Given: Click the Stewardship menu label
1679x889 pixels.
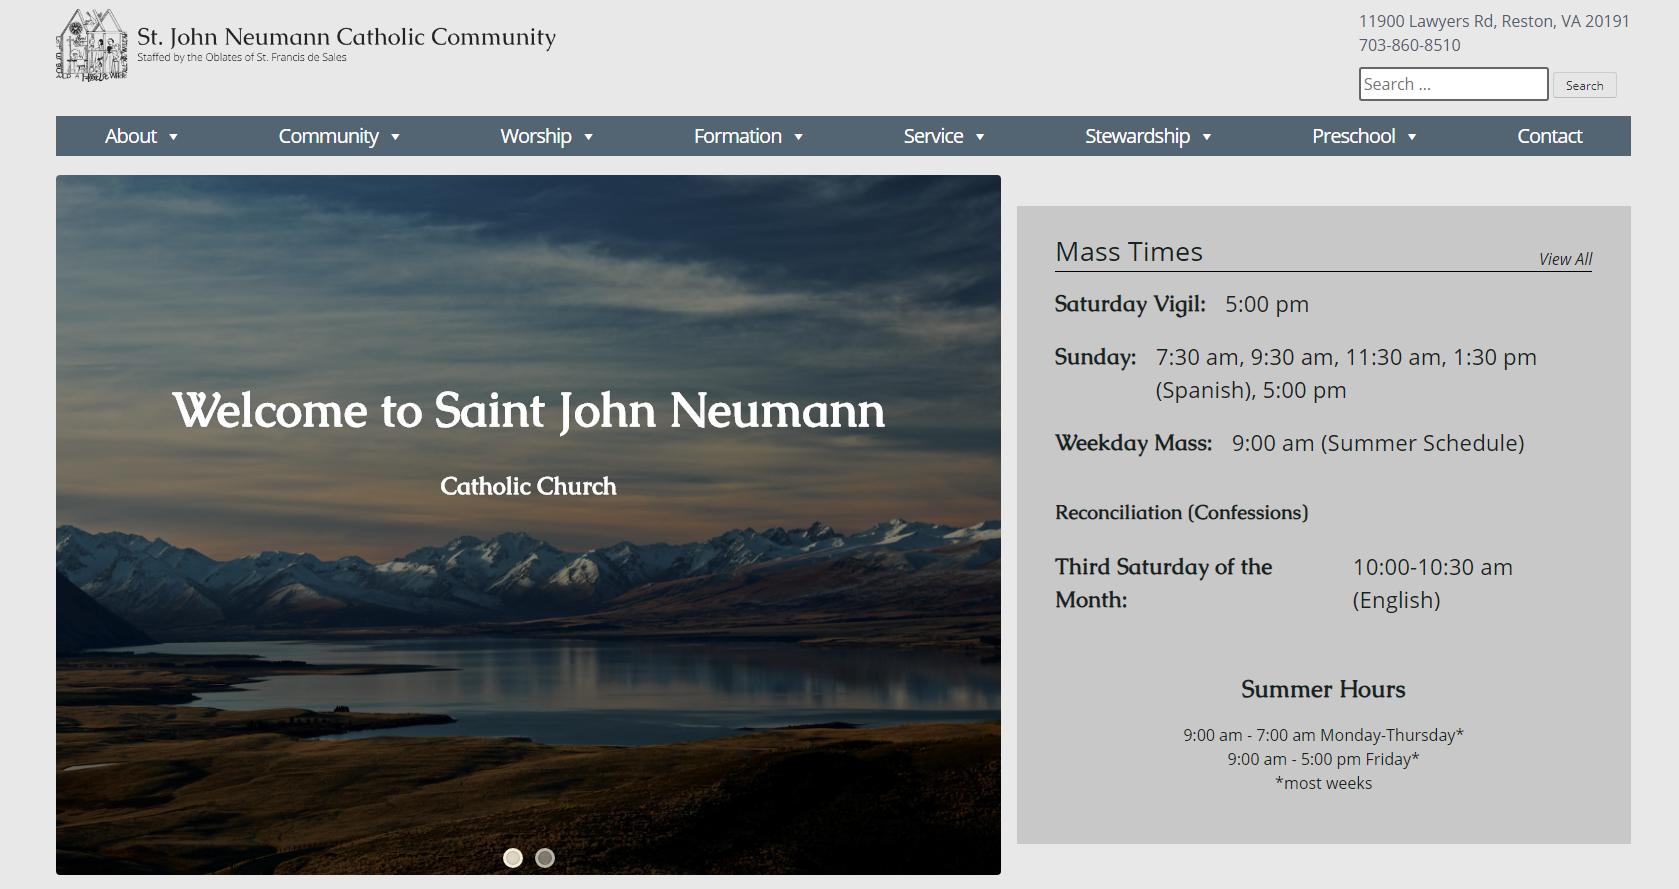Looking at the screenshot, I should (x=1137, y=136).
